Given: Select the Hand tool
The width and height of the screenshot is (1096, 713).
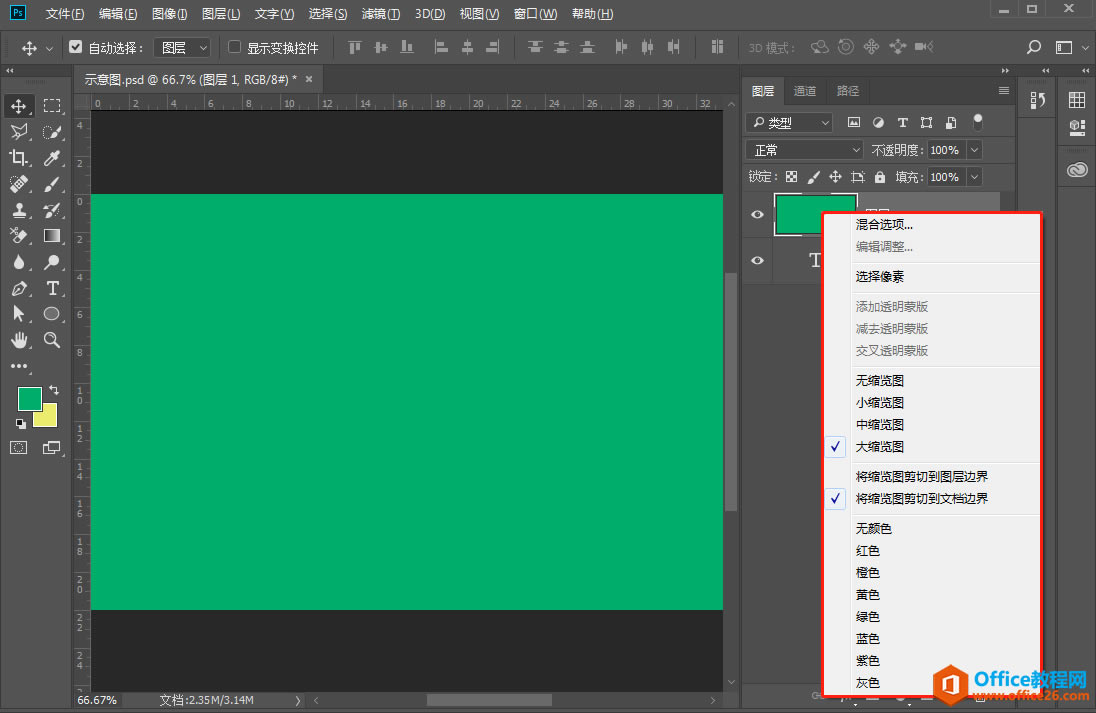Looking at the screenshot, I should 19,340.
